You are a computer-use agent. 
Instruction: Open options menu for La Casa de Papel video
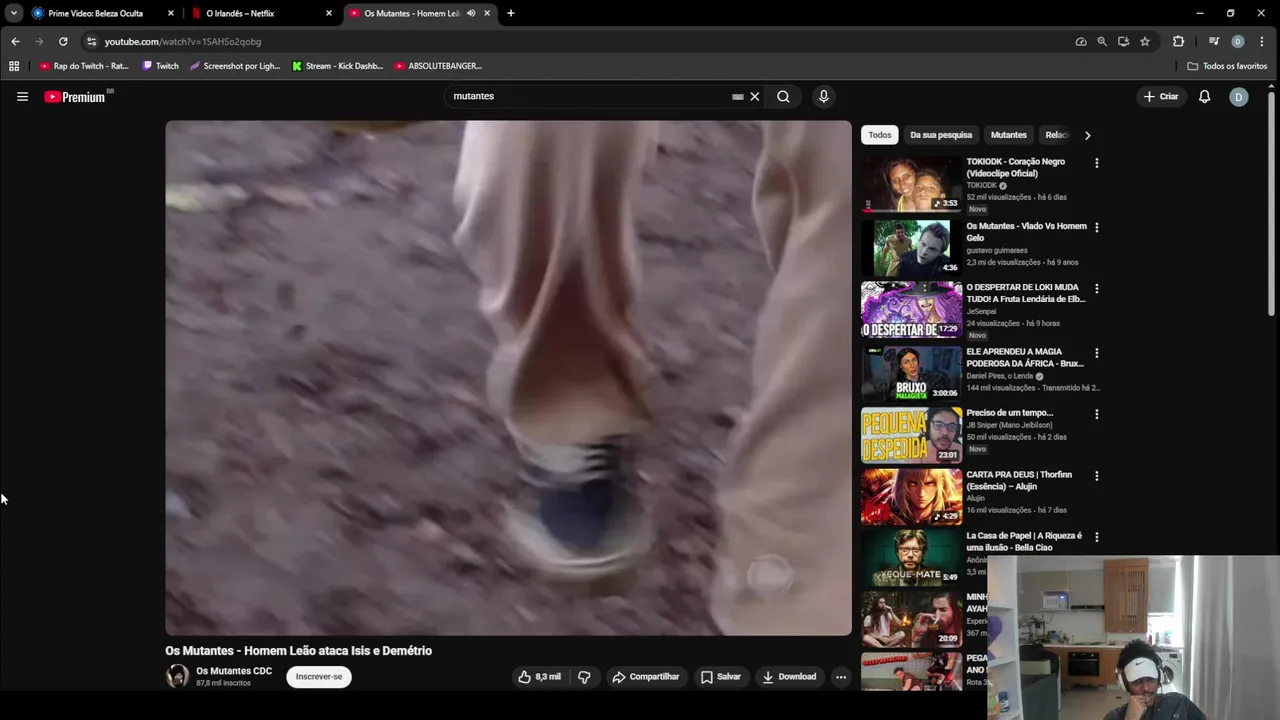1096,538
